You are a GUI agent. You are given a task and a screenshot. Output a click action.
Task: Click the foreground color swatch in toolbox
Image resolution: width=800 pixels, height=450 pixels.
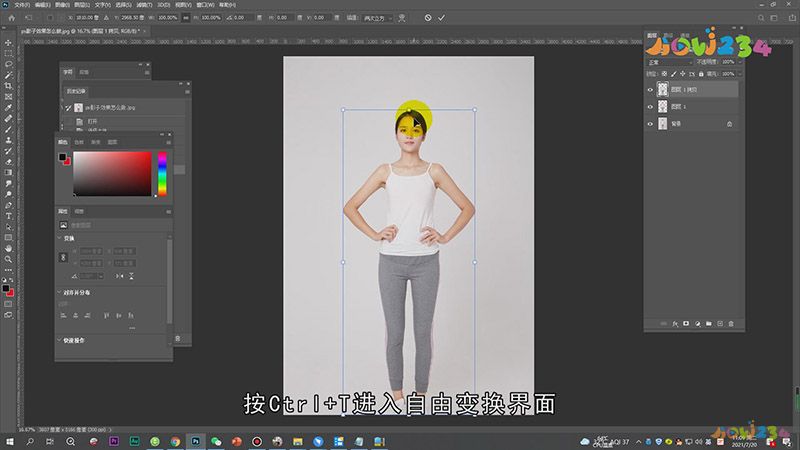(x=6, y=288)
